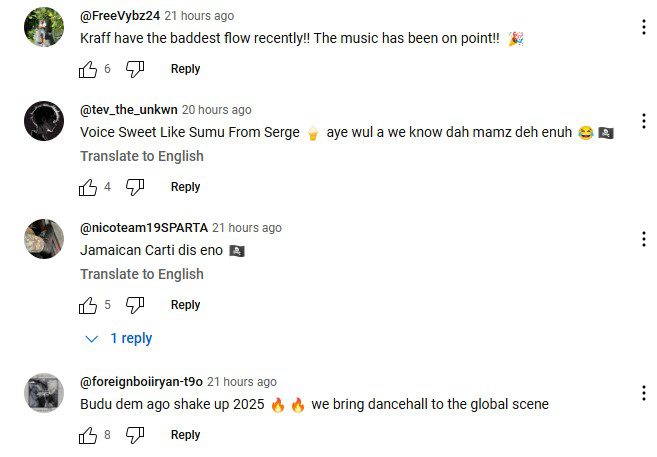Open the @FreeVybz24 profile avatar

(44, 28)
